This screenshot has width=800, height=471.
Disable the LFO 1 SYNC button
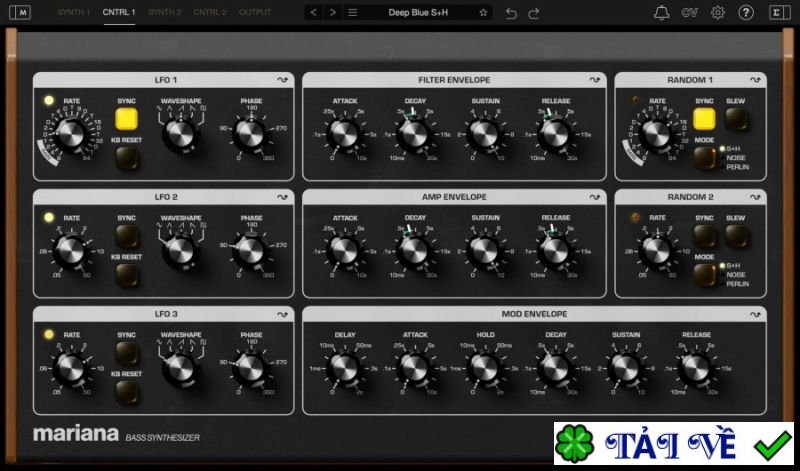126,119
